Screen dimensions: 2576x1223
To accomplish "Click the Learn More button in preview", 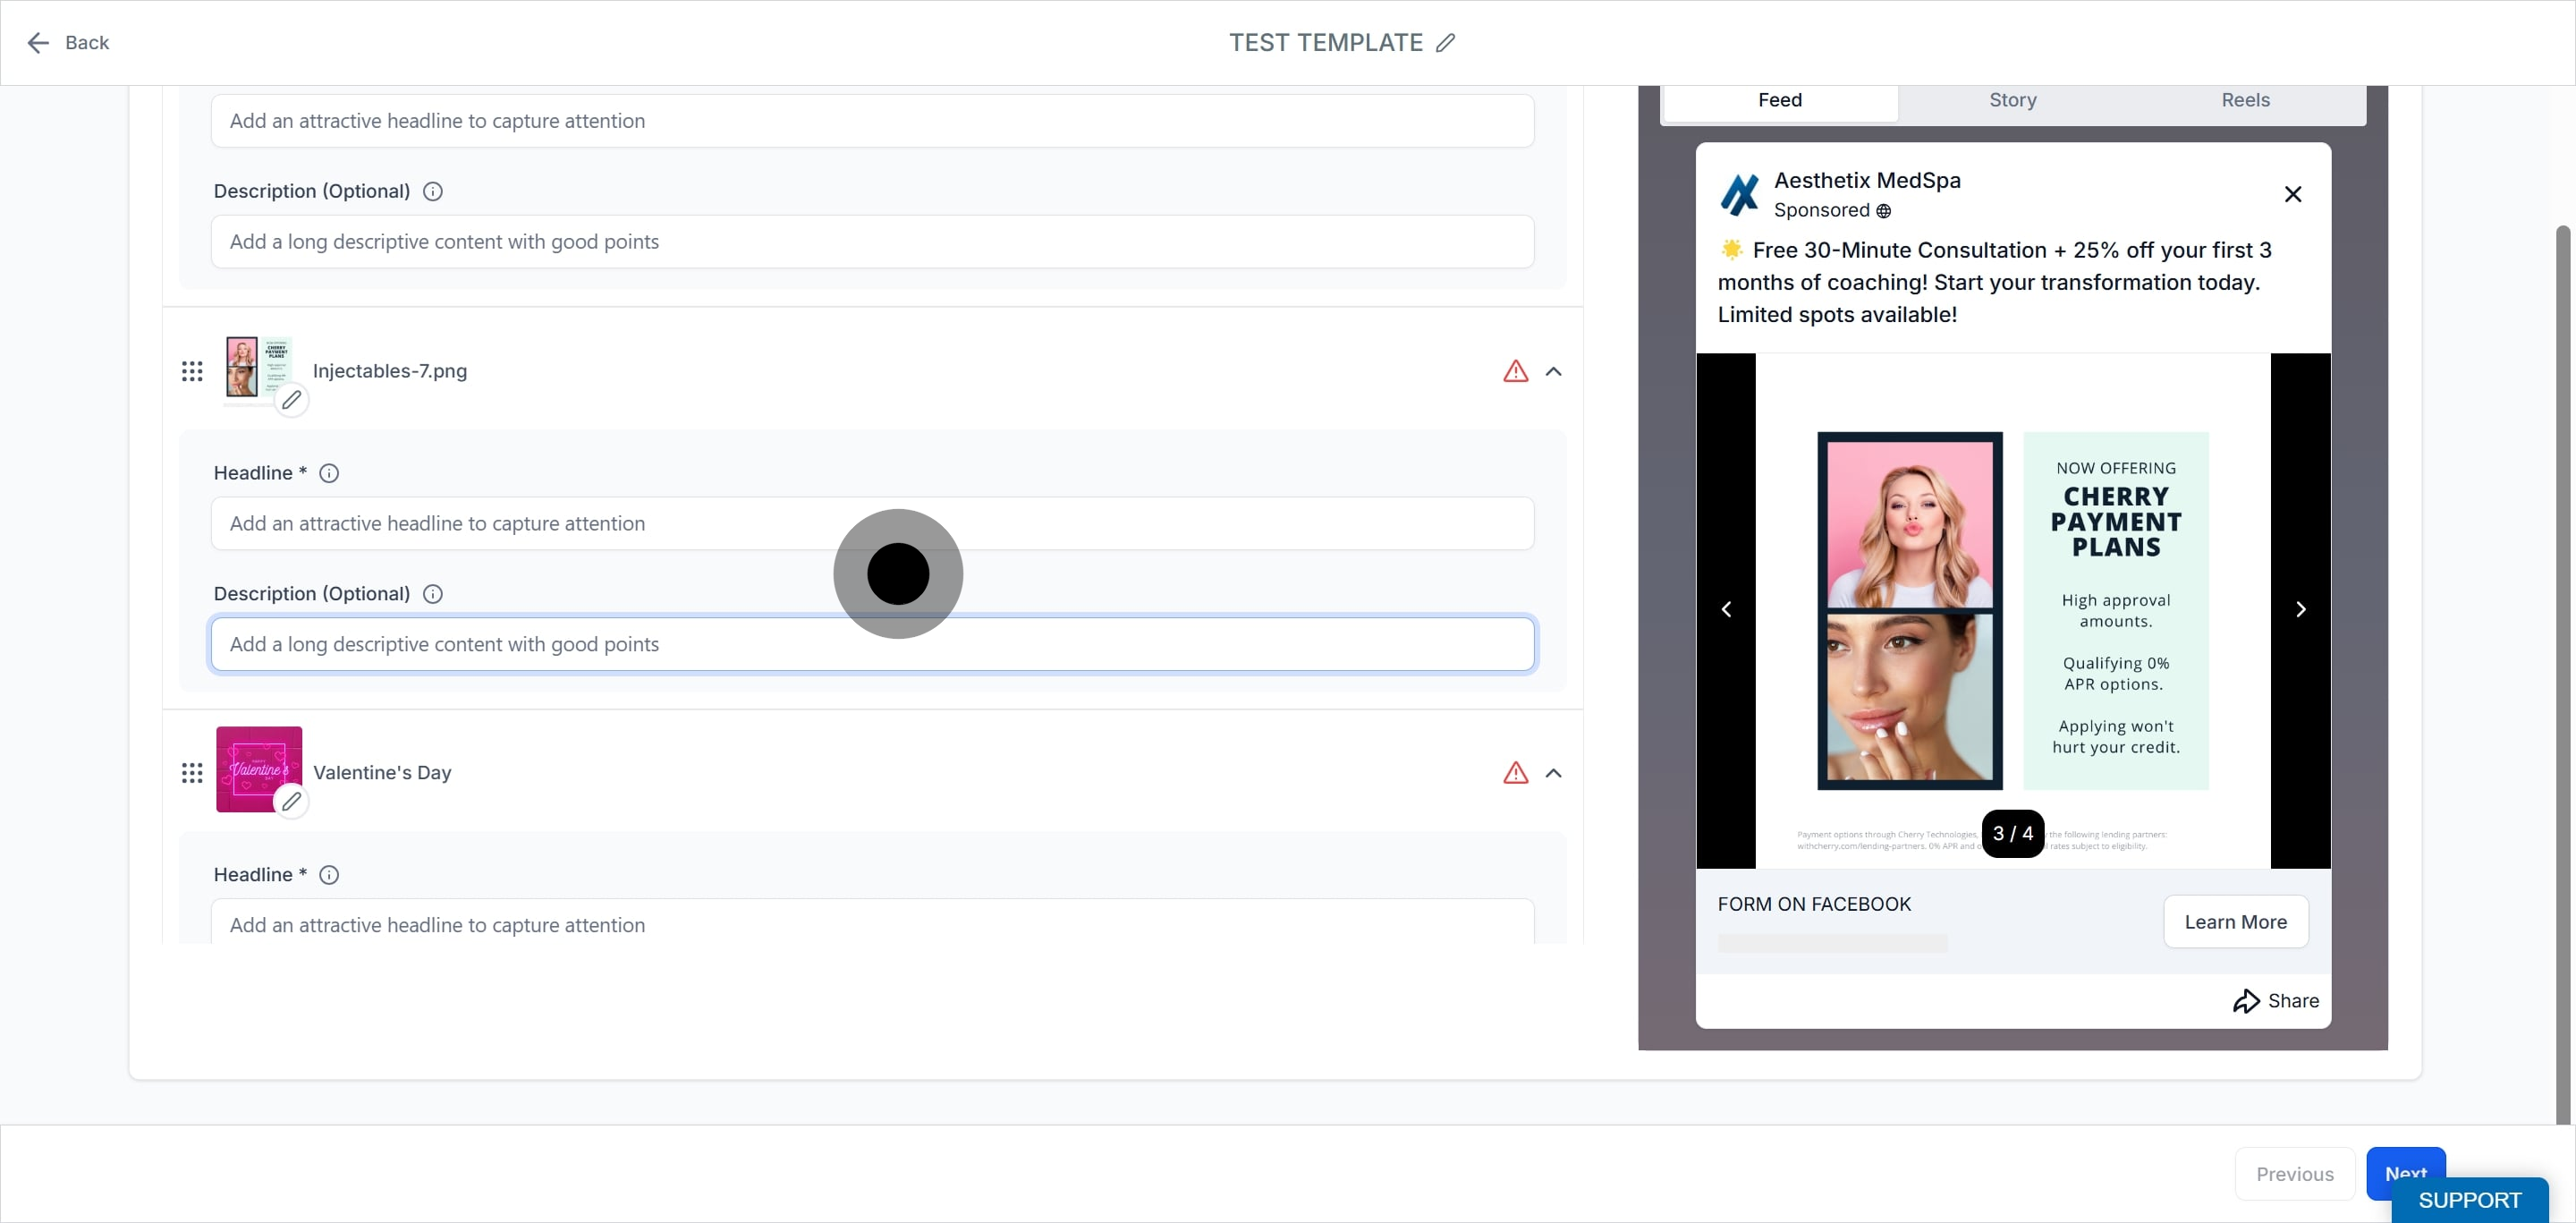I will 2236,922.
